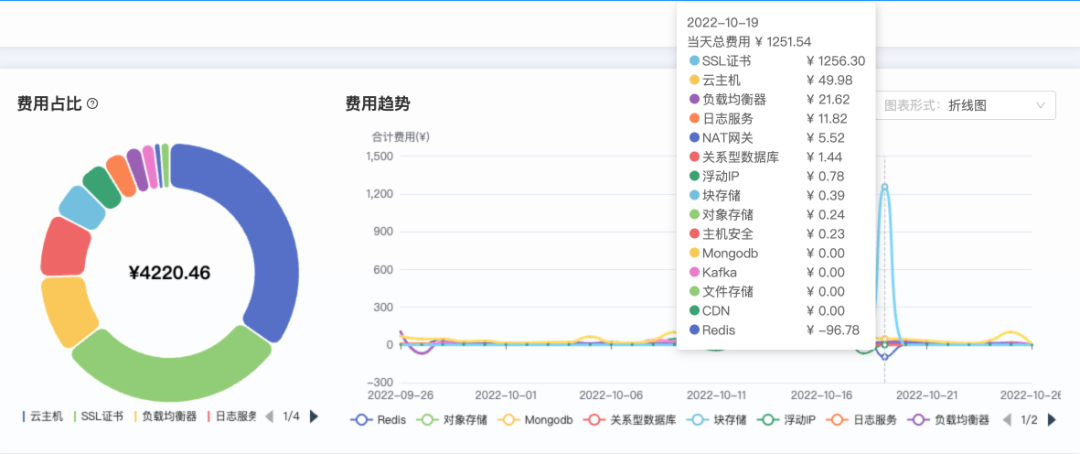
Task: Click the 对象存储 ¥ 0.24 tooltip row
Action: pyautogui.click(x=777, y=214)
